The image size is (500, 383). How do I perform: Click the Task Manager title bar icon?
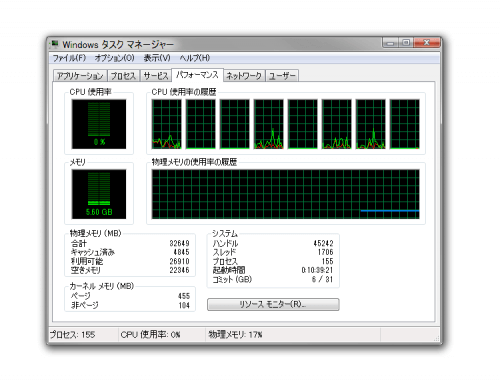point(54,44)
